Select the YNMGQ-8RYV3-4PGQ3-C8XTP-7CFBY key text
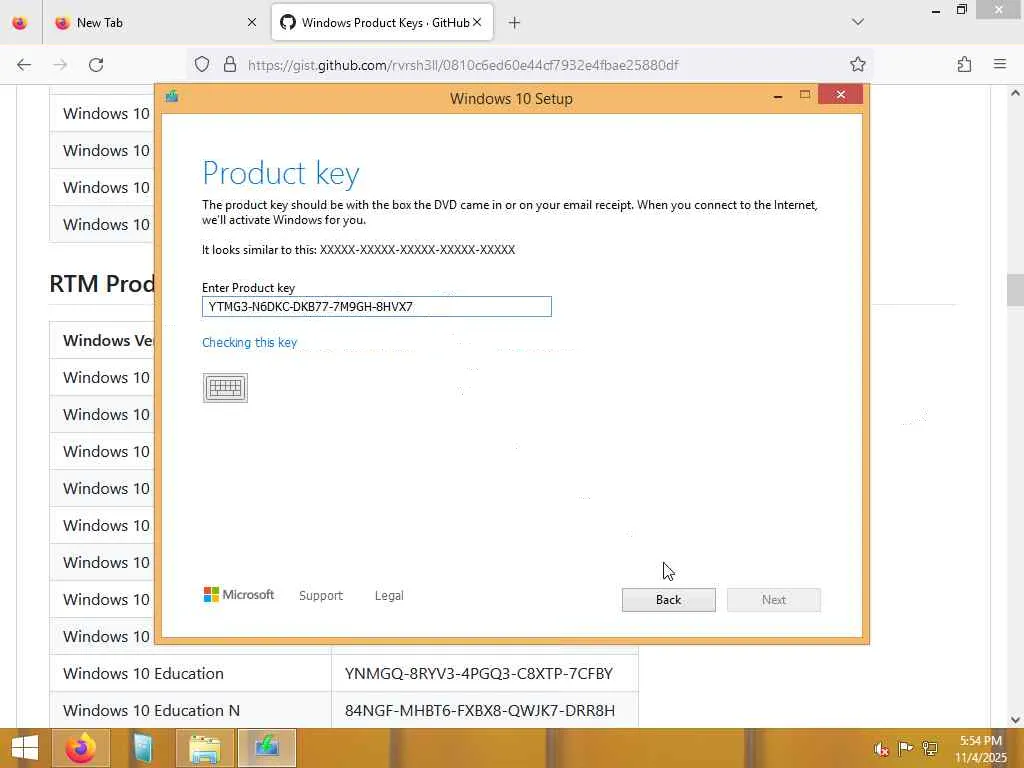Image resolution: width=1024 pixels, height=768 pixels. (x=479, y=673)
